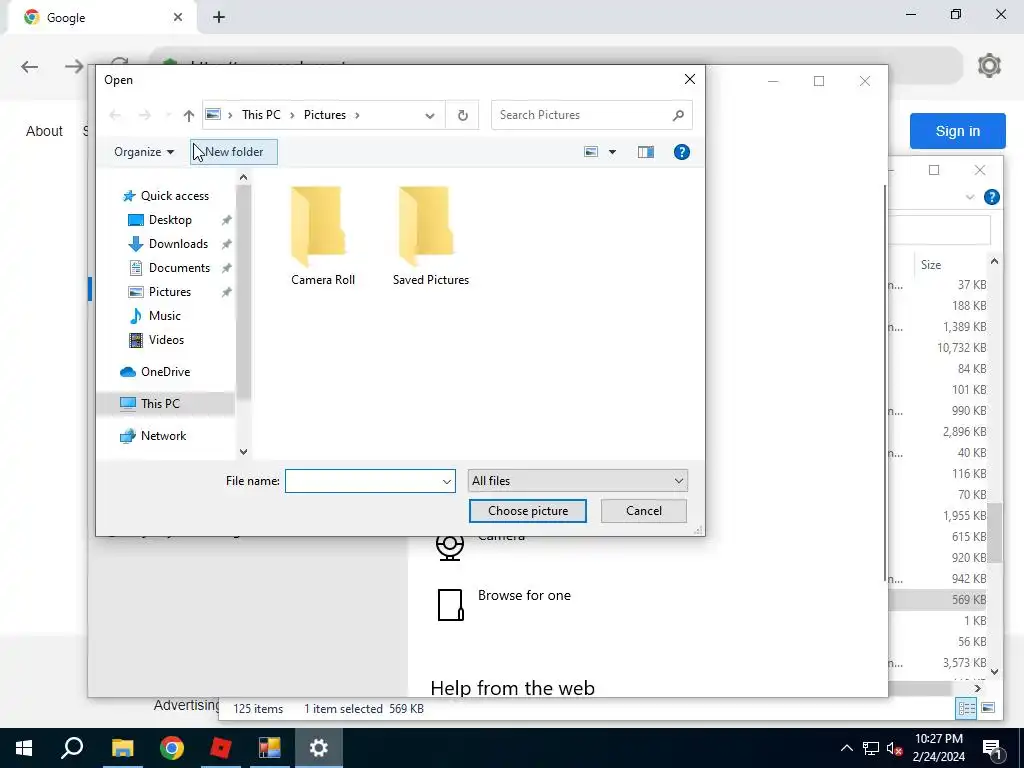The width and height of the screenshot is (1024, 768).
Task: Select the 569 KB row in Explorer
Action: tap(937, 600)
